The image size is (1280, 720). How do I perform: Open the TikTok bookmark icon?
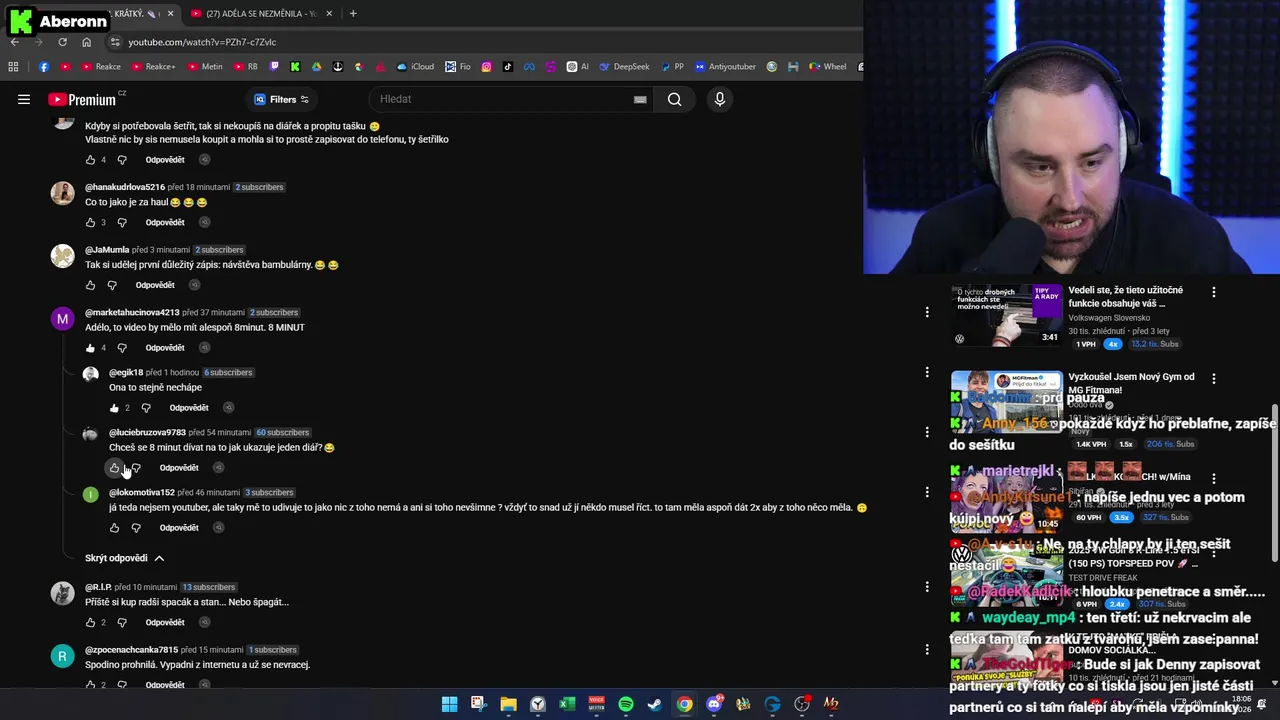(508, 67)
